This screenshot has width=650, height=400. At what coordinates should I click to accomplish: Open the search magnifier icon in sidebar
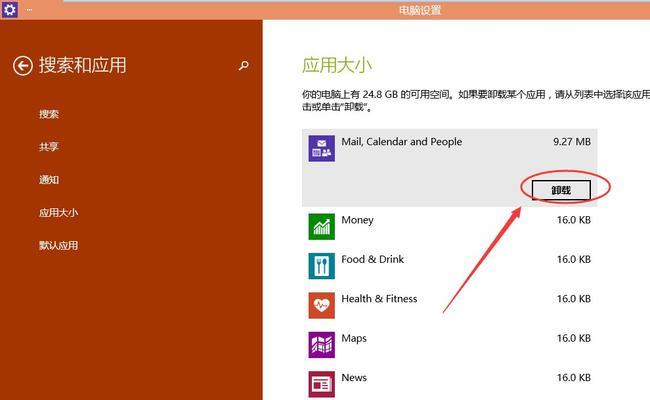click(x=244, y=65)
